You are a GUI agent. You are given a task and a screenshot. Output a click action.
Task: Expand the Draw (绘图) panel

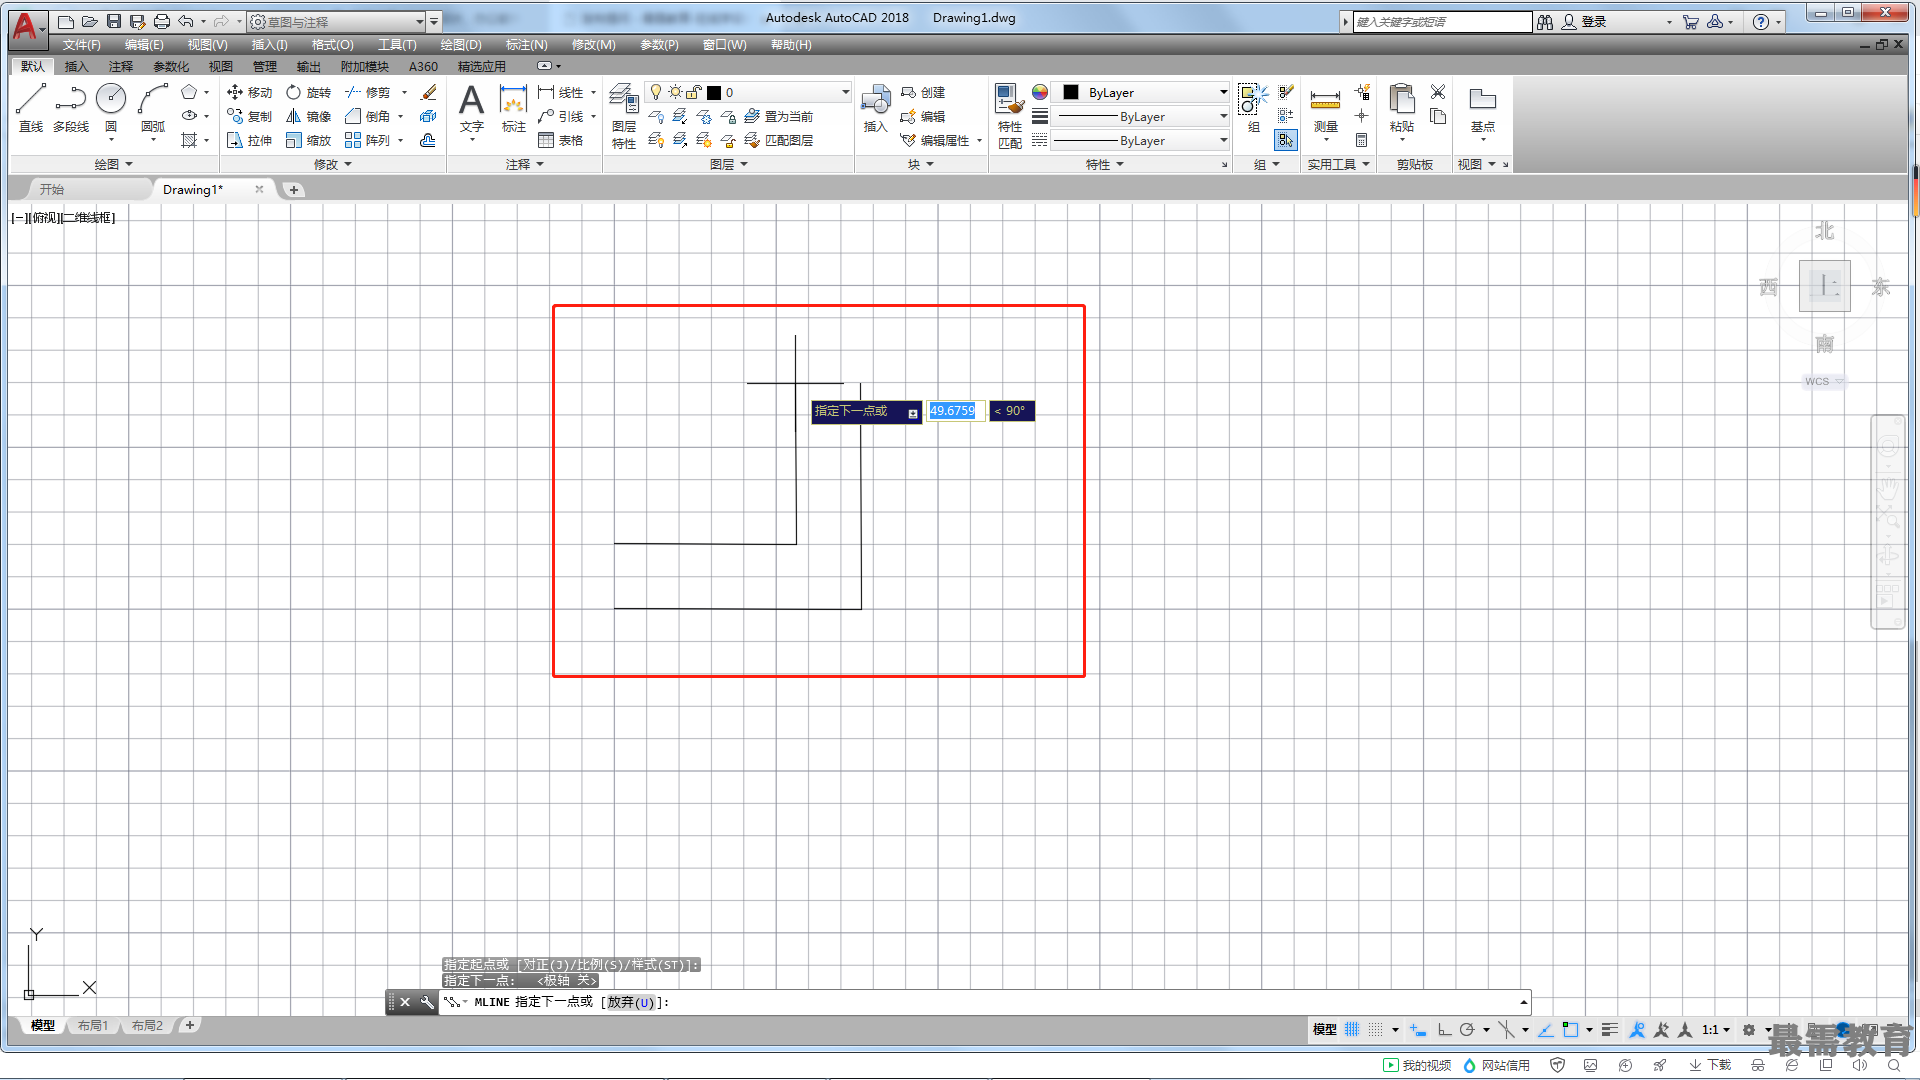pyautogui.click(x=113, y=164)
